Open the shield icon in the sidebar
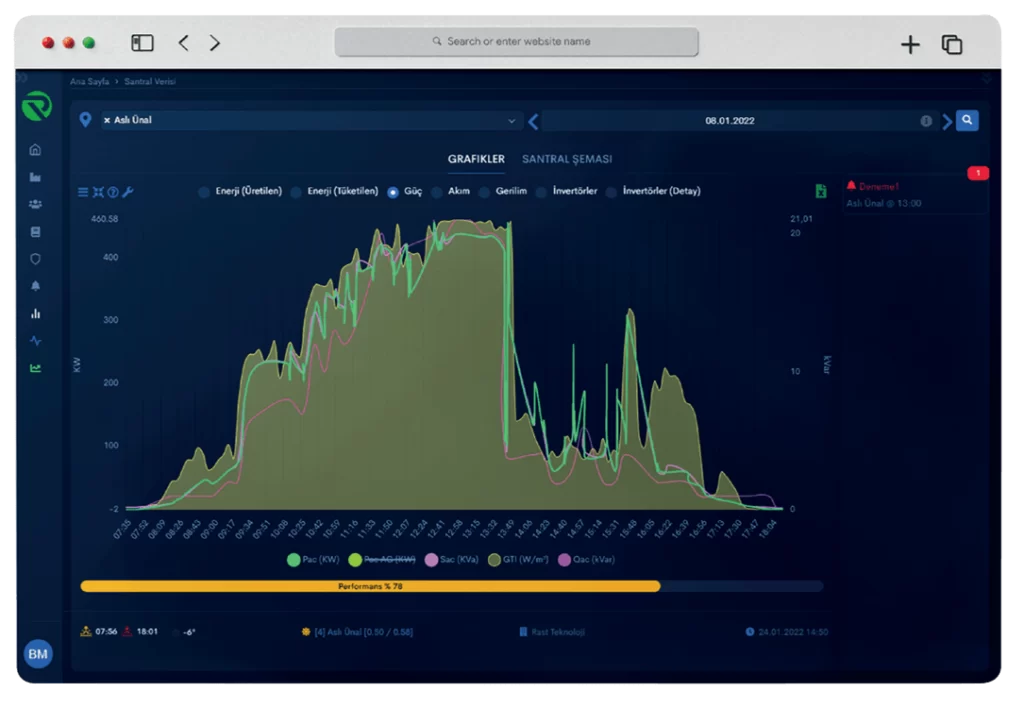 [35, 259]
